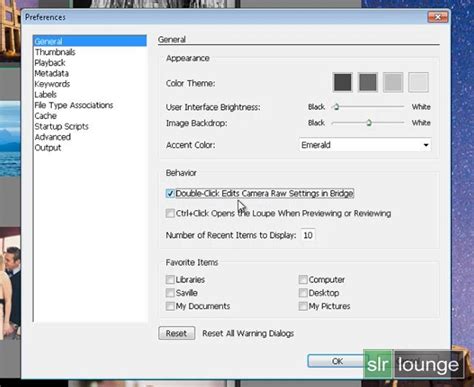Open the Cache preferences category

tap(45, 116)
